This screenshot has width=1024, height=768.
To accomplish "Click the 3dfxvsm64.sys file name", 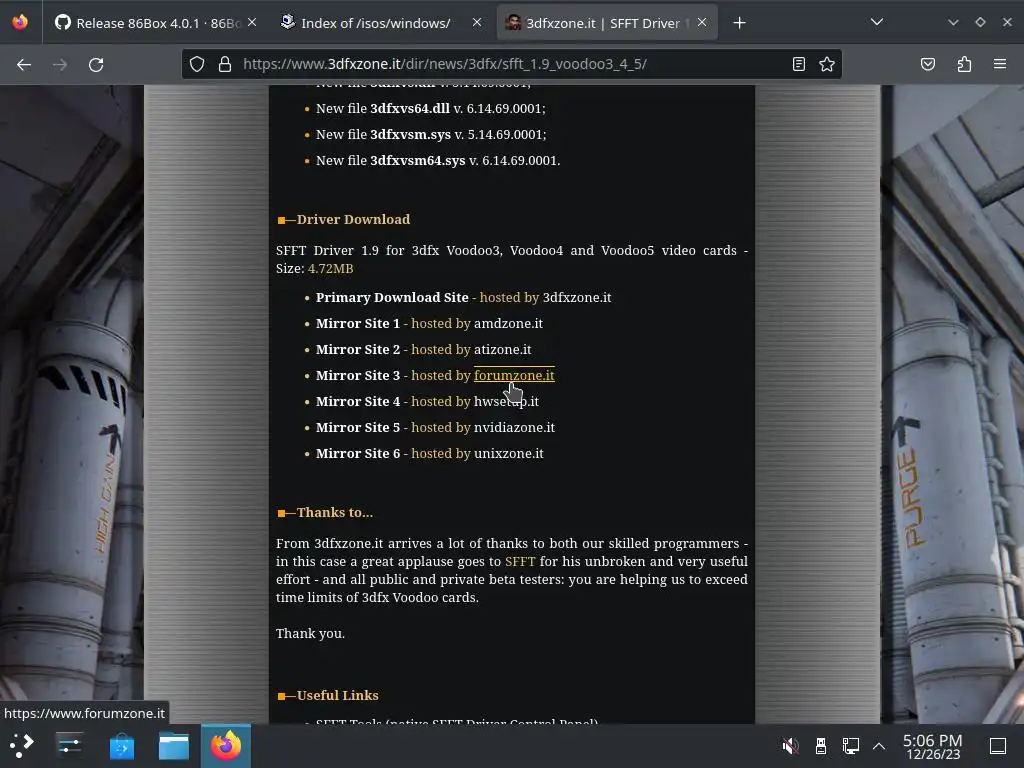I will [417, 161].
